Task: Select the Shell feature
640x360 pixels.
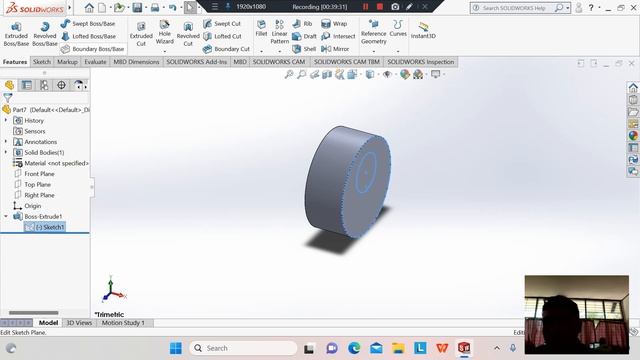Action: tap(304, 49)
